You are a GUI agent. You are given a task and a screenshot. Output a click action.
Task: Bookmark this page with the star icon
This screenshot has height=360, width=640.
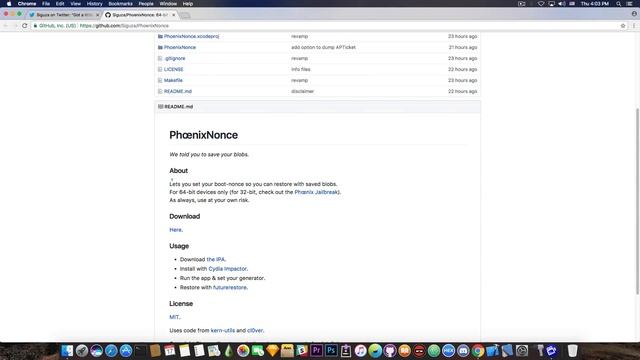pyautogui.click(x=623, y=26)
